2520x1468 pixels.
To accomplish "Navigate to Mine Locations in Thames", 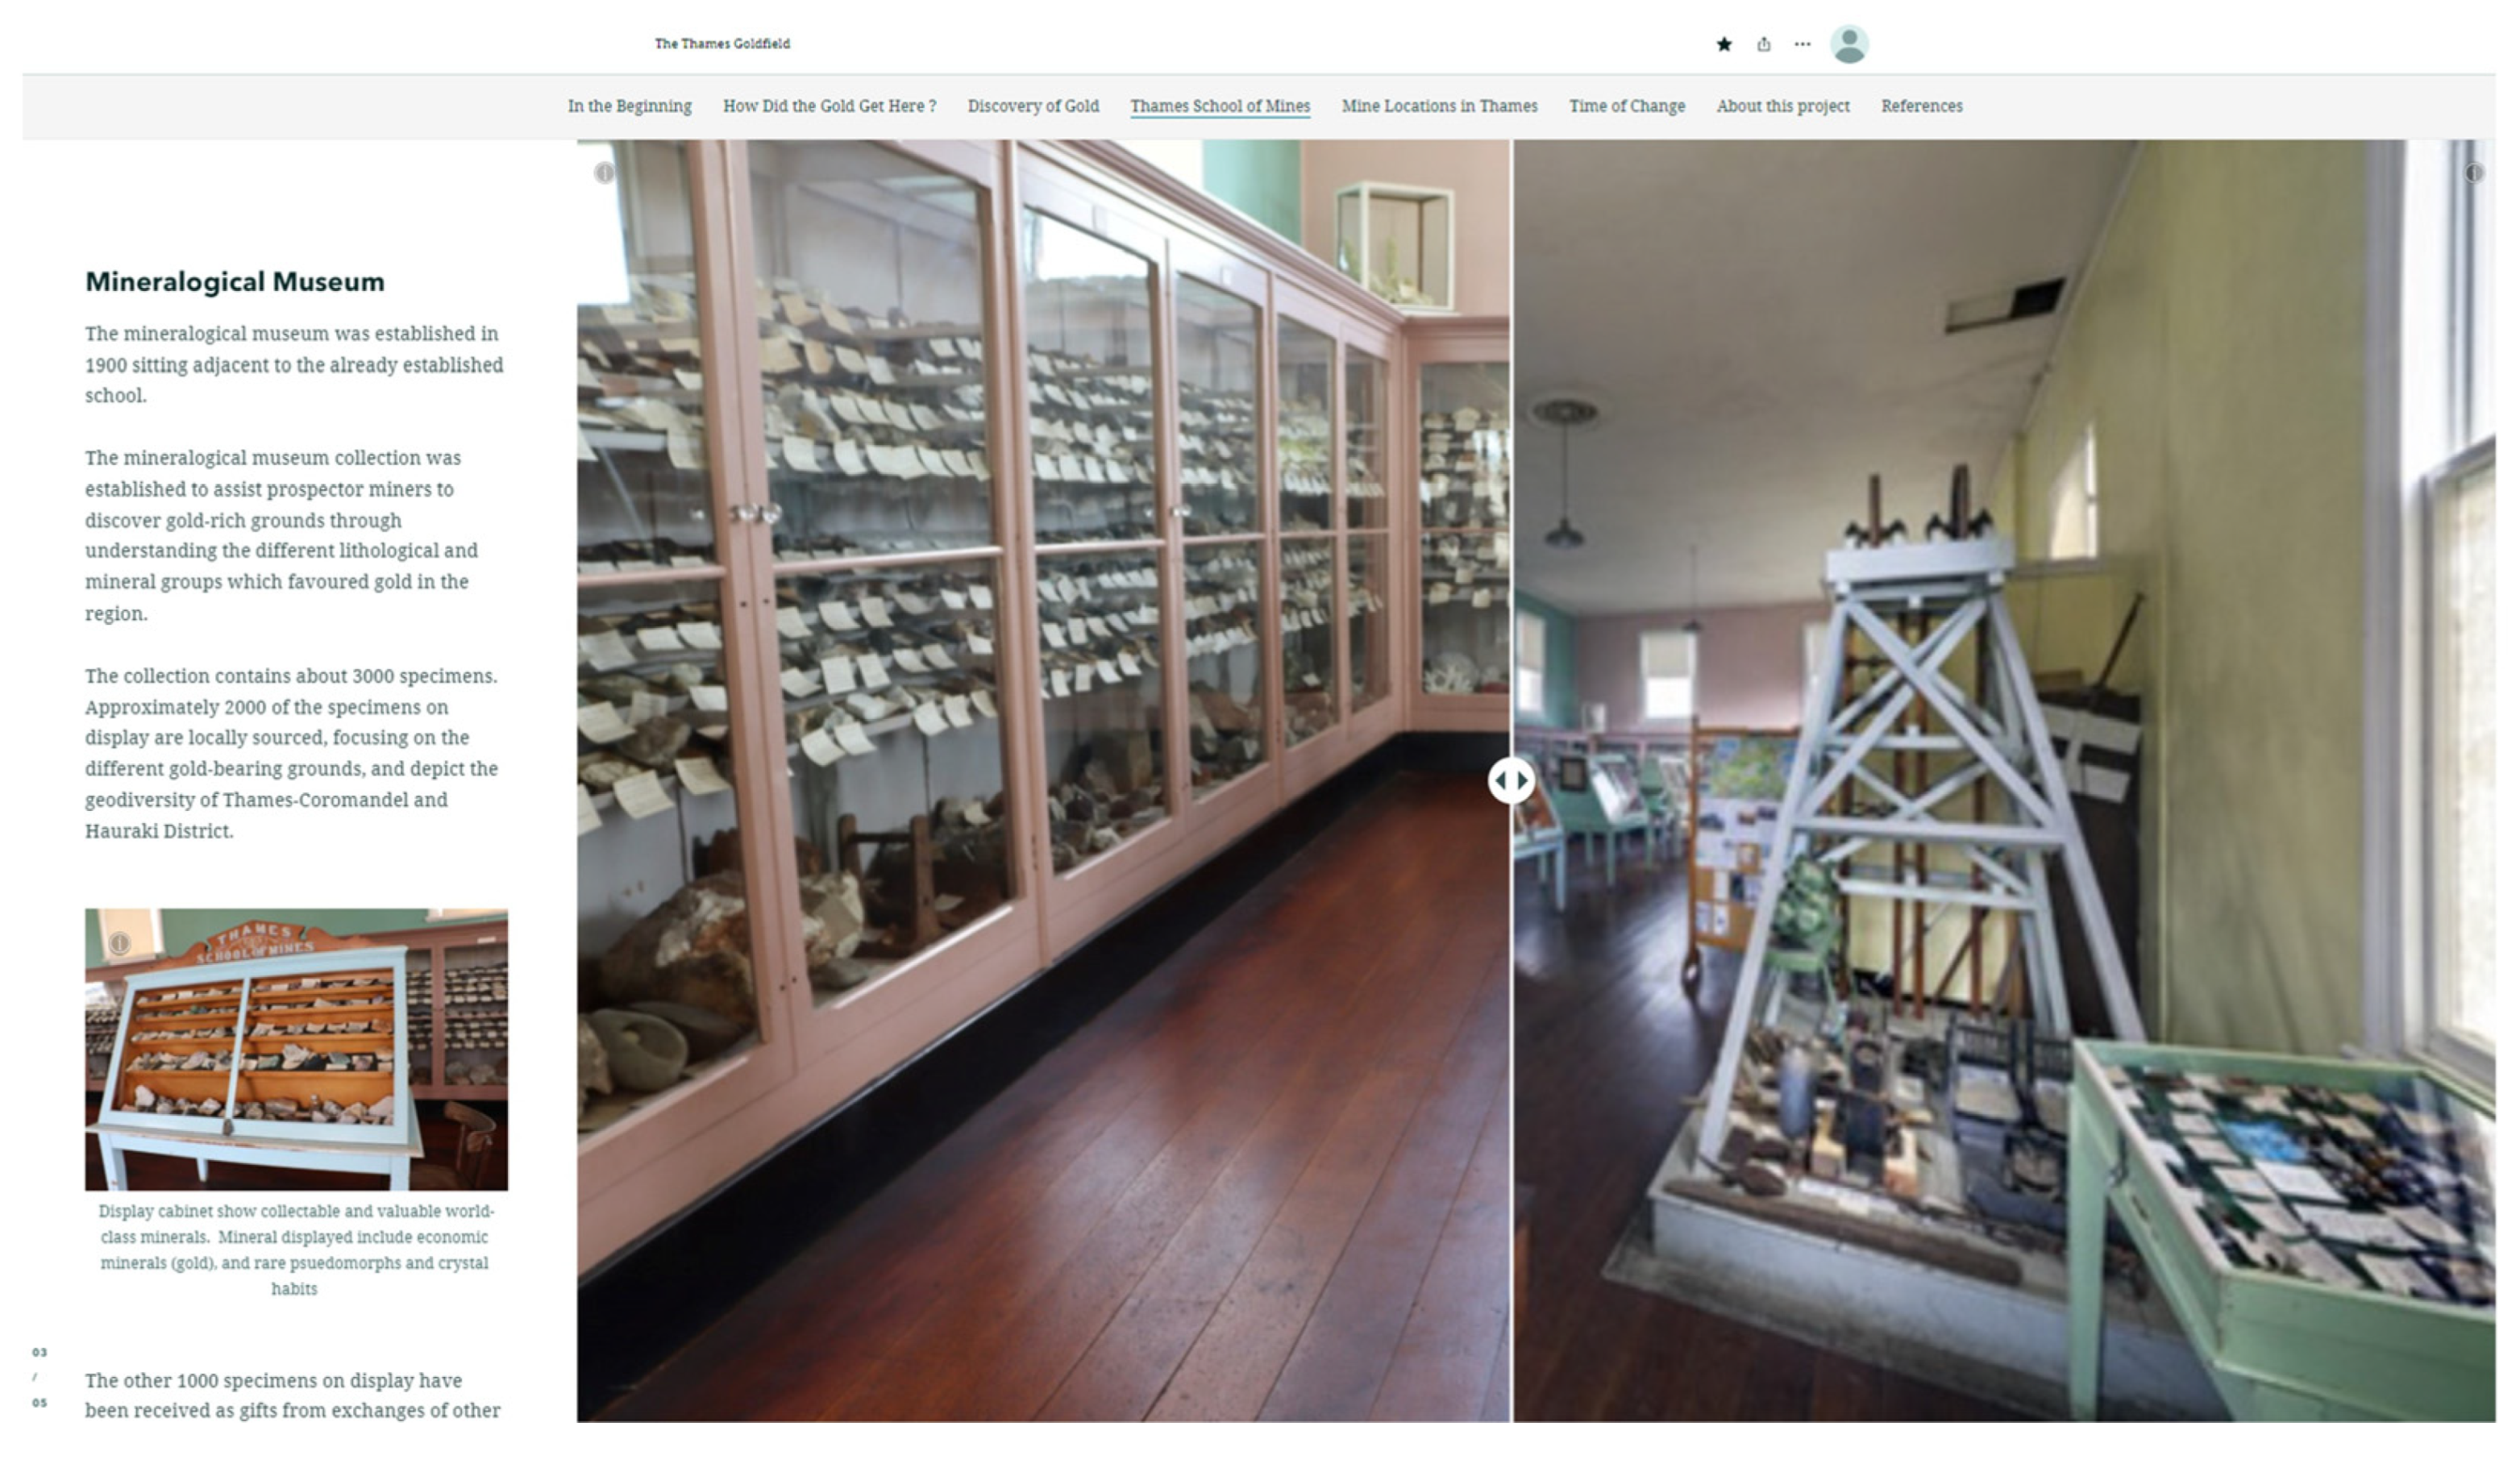I will tap(1439, 106).
